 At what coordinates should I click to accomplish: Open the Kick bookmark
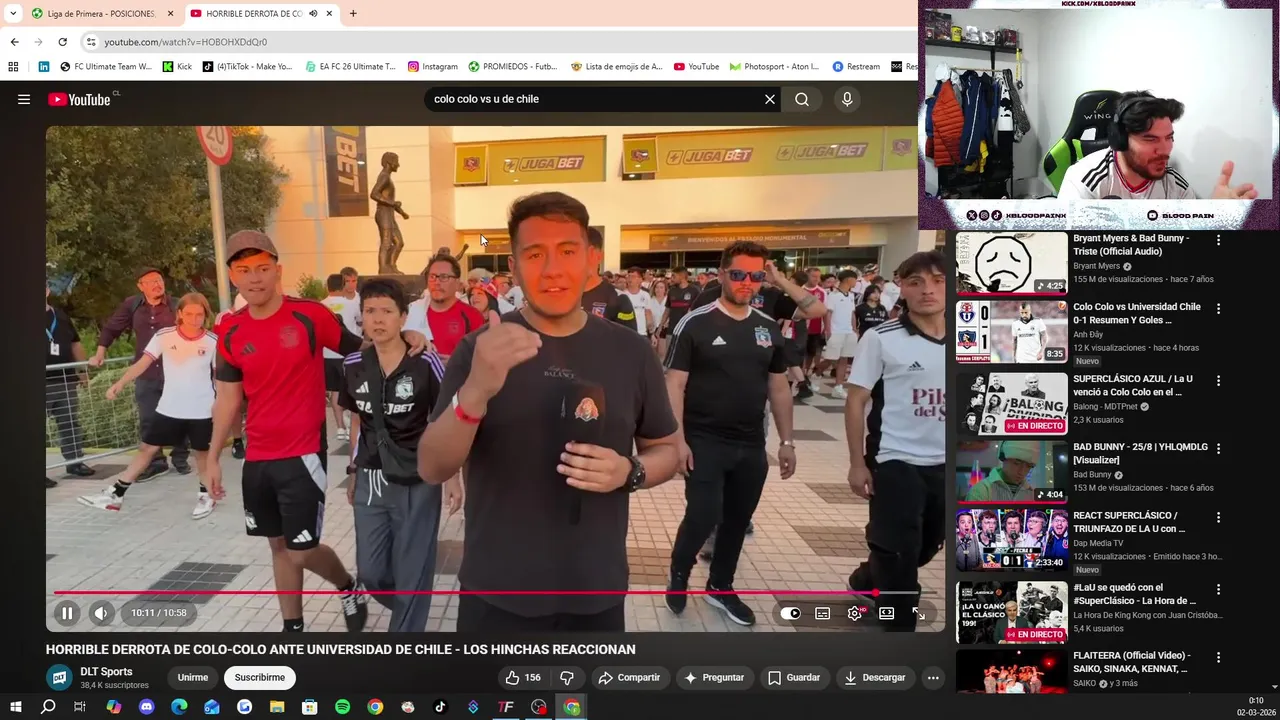click(176, 67)
